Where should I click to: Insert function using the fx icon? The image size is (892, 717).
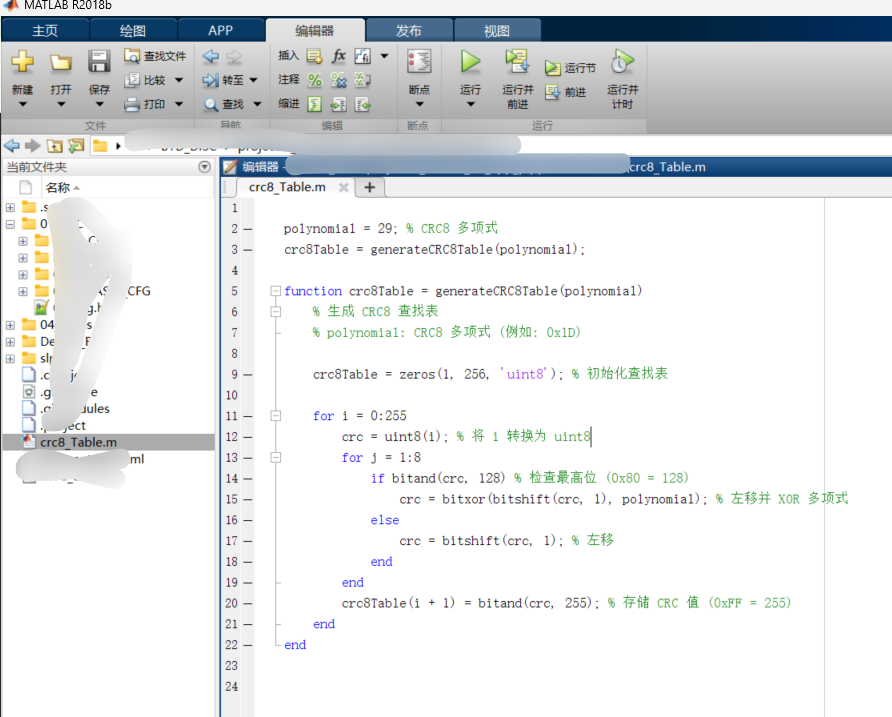click(339, 56)
